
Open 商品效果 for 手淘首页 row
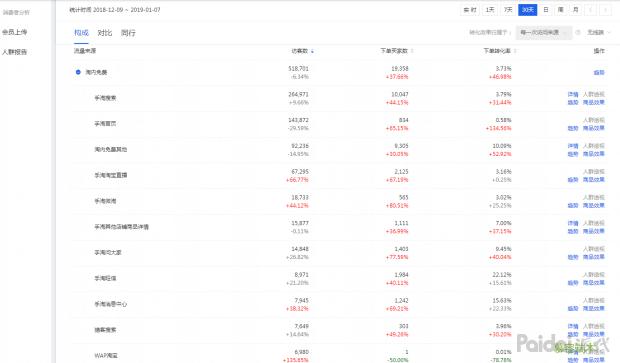(x=594, y=128)
